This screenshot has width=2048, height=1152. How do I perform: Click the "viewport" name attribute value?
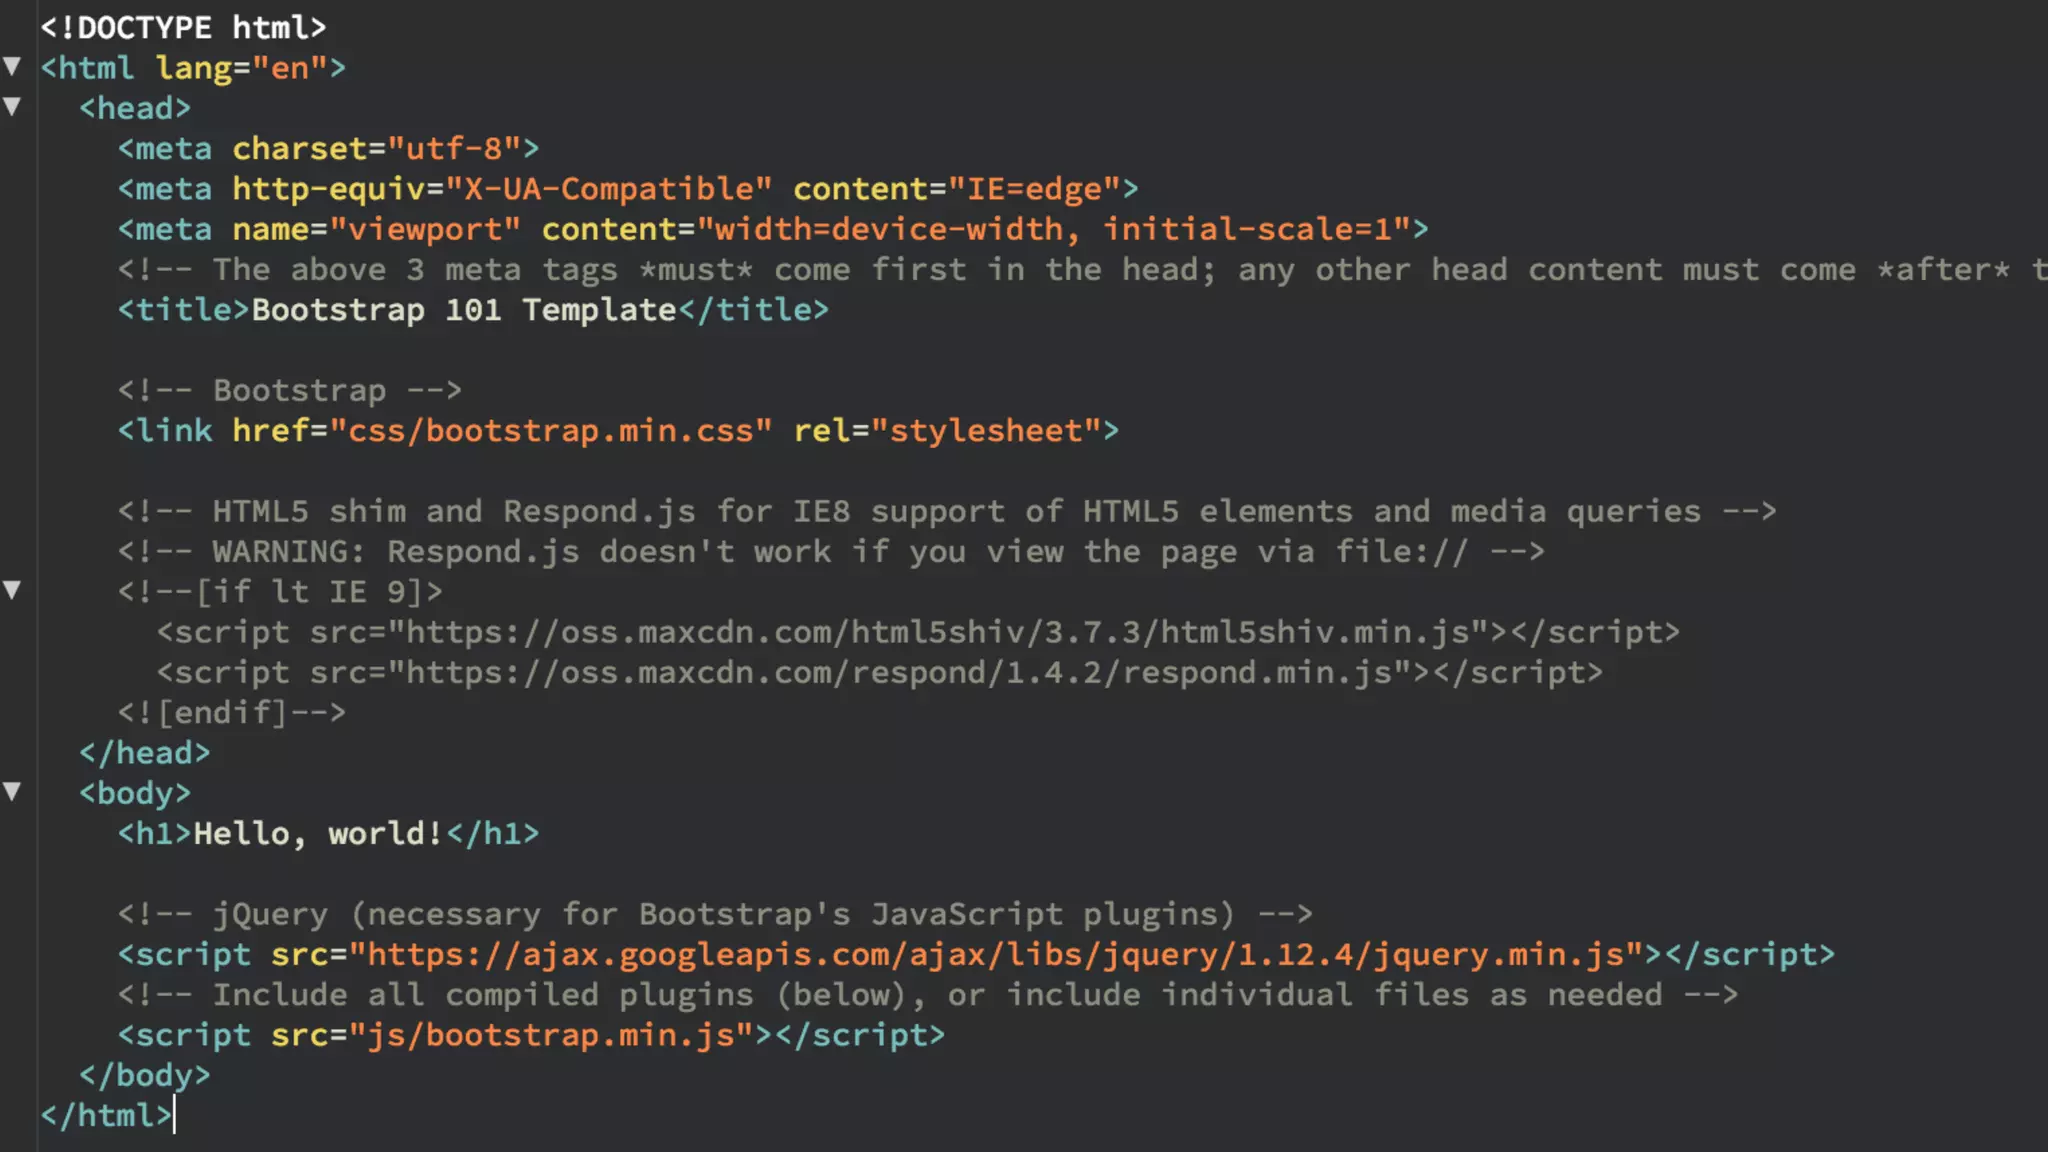(424, 230)
